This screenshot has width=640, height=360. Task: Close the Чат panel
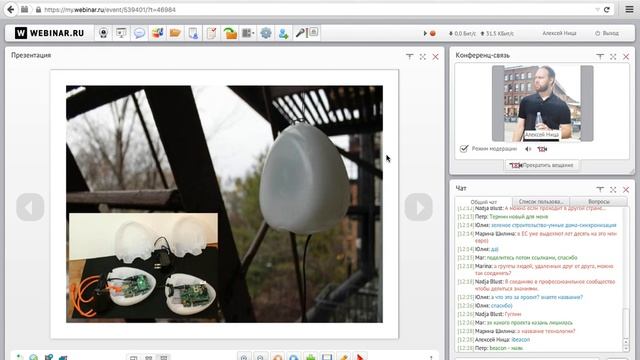coord(626,189)
